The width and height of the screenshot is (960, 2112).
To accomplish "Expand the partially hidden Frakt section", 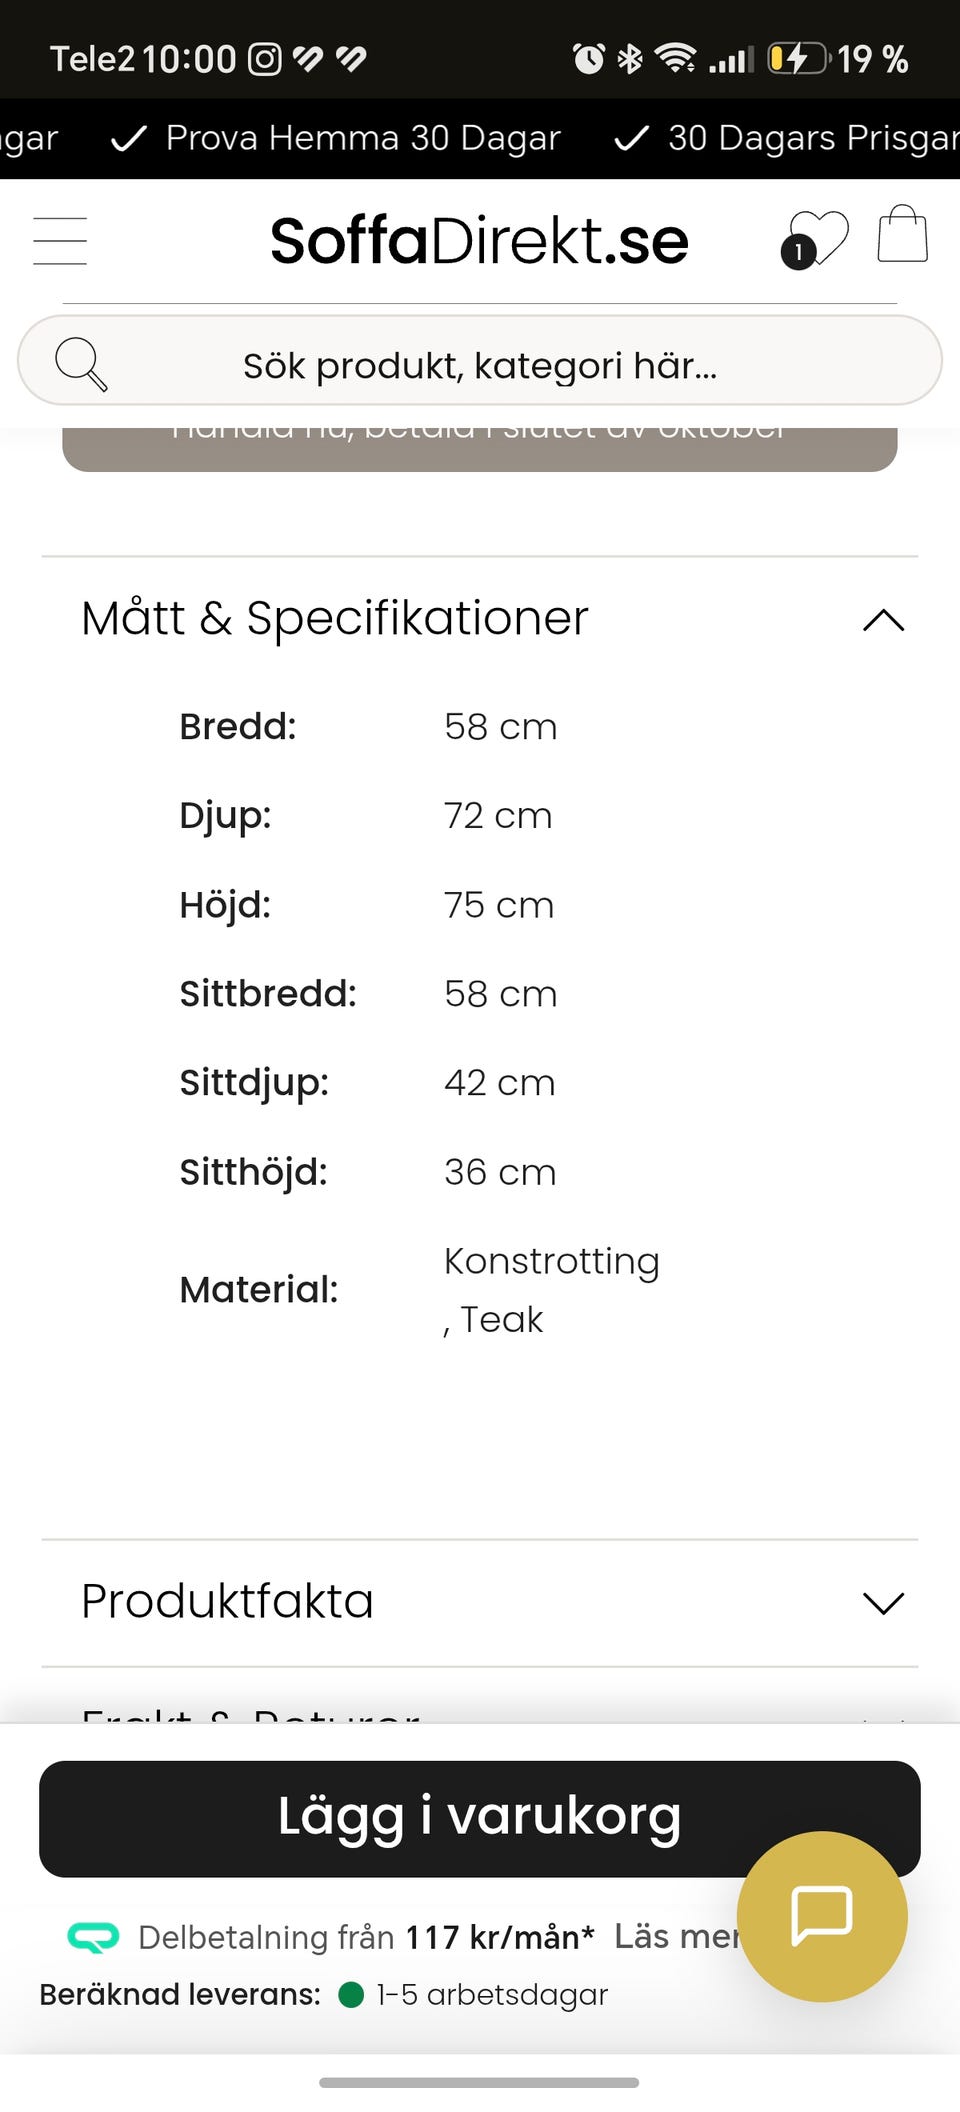I will pos(480,1700).
